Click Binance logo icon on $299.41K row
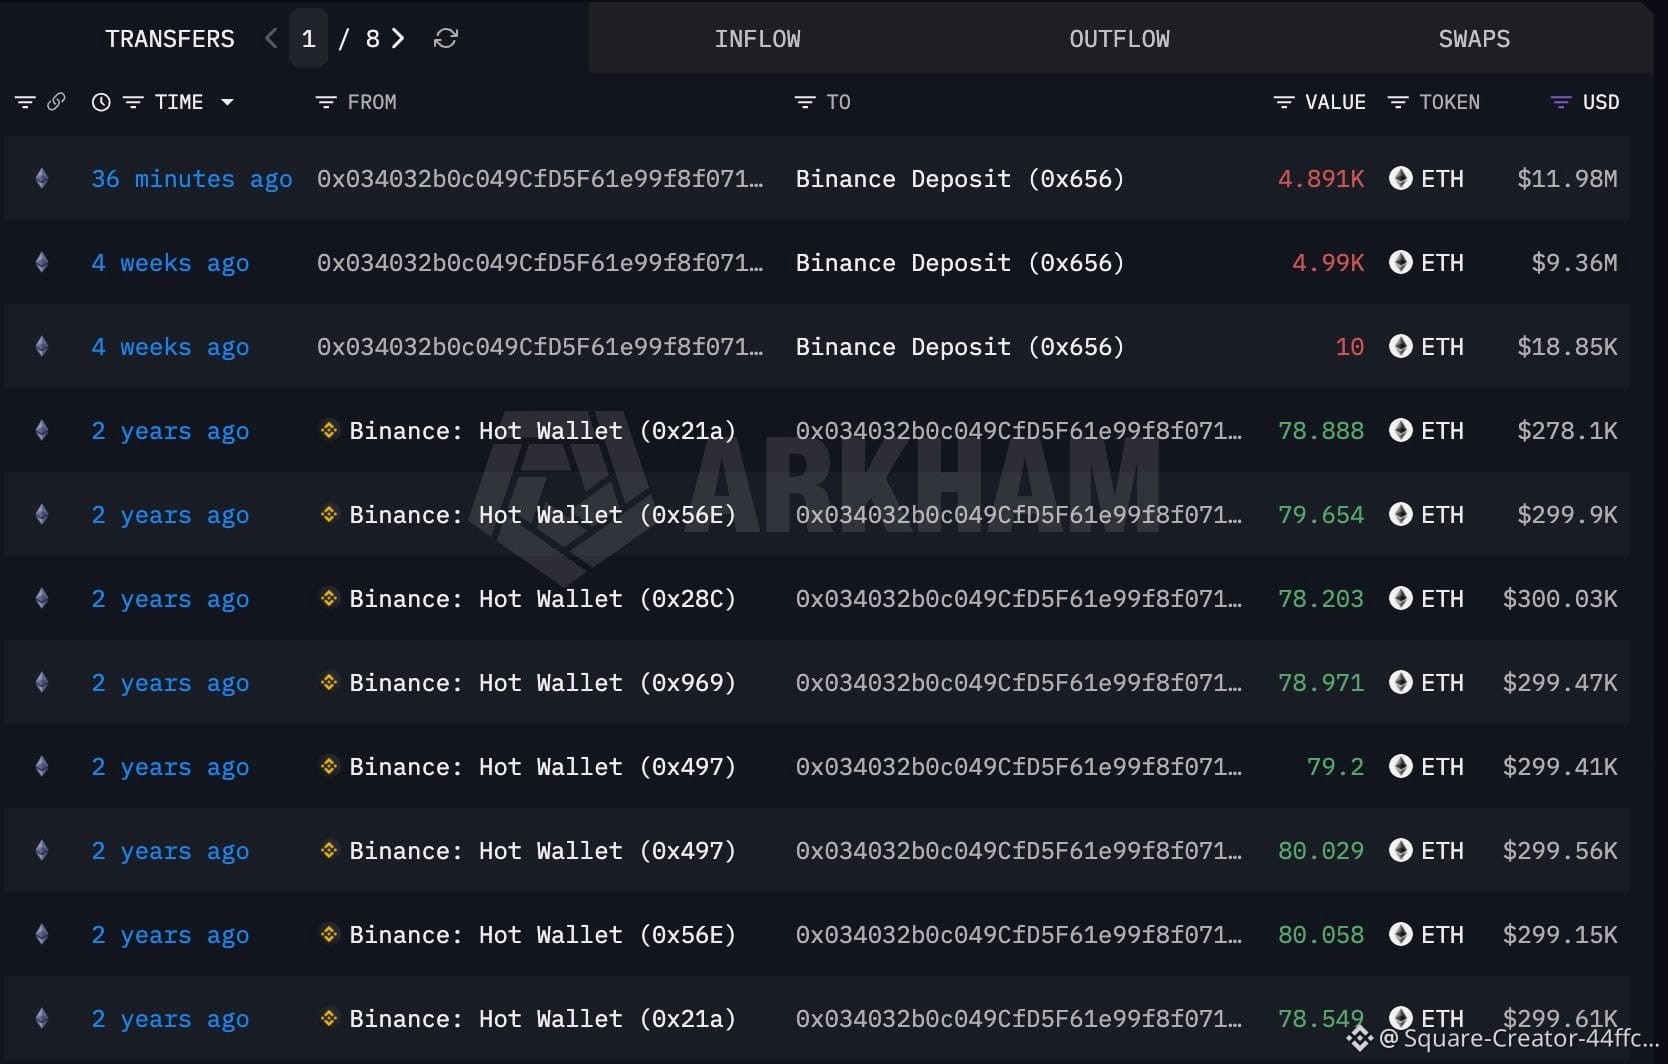 (329, 766)
